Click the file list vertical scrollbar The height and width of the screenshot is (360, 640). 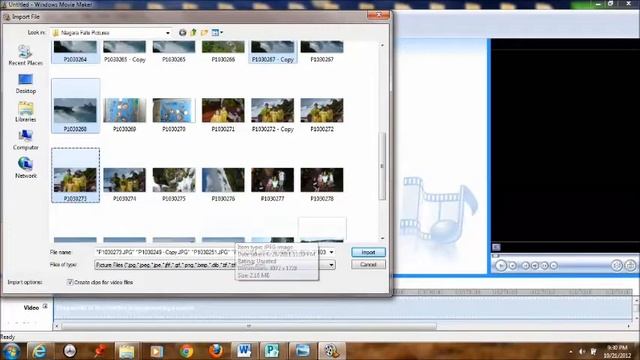(x=382, y=166)
